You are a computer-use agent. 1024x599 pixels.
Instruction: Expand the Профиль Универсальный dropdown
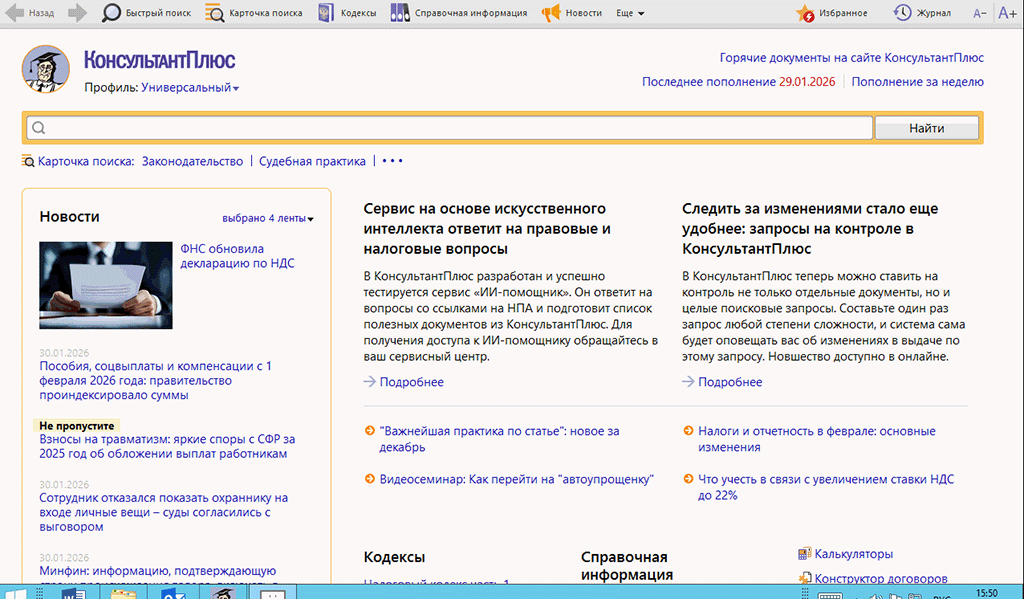tap(190, 88)
